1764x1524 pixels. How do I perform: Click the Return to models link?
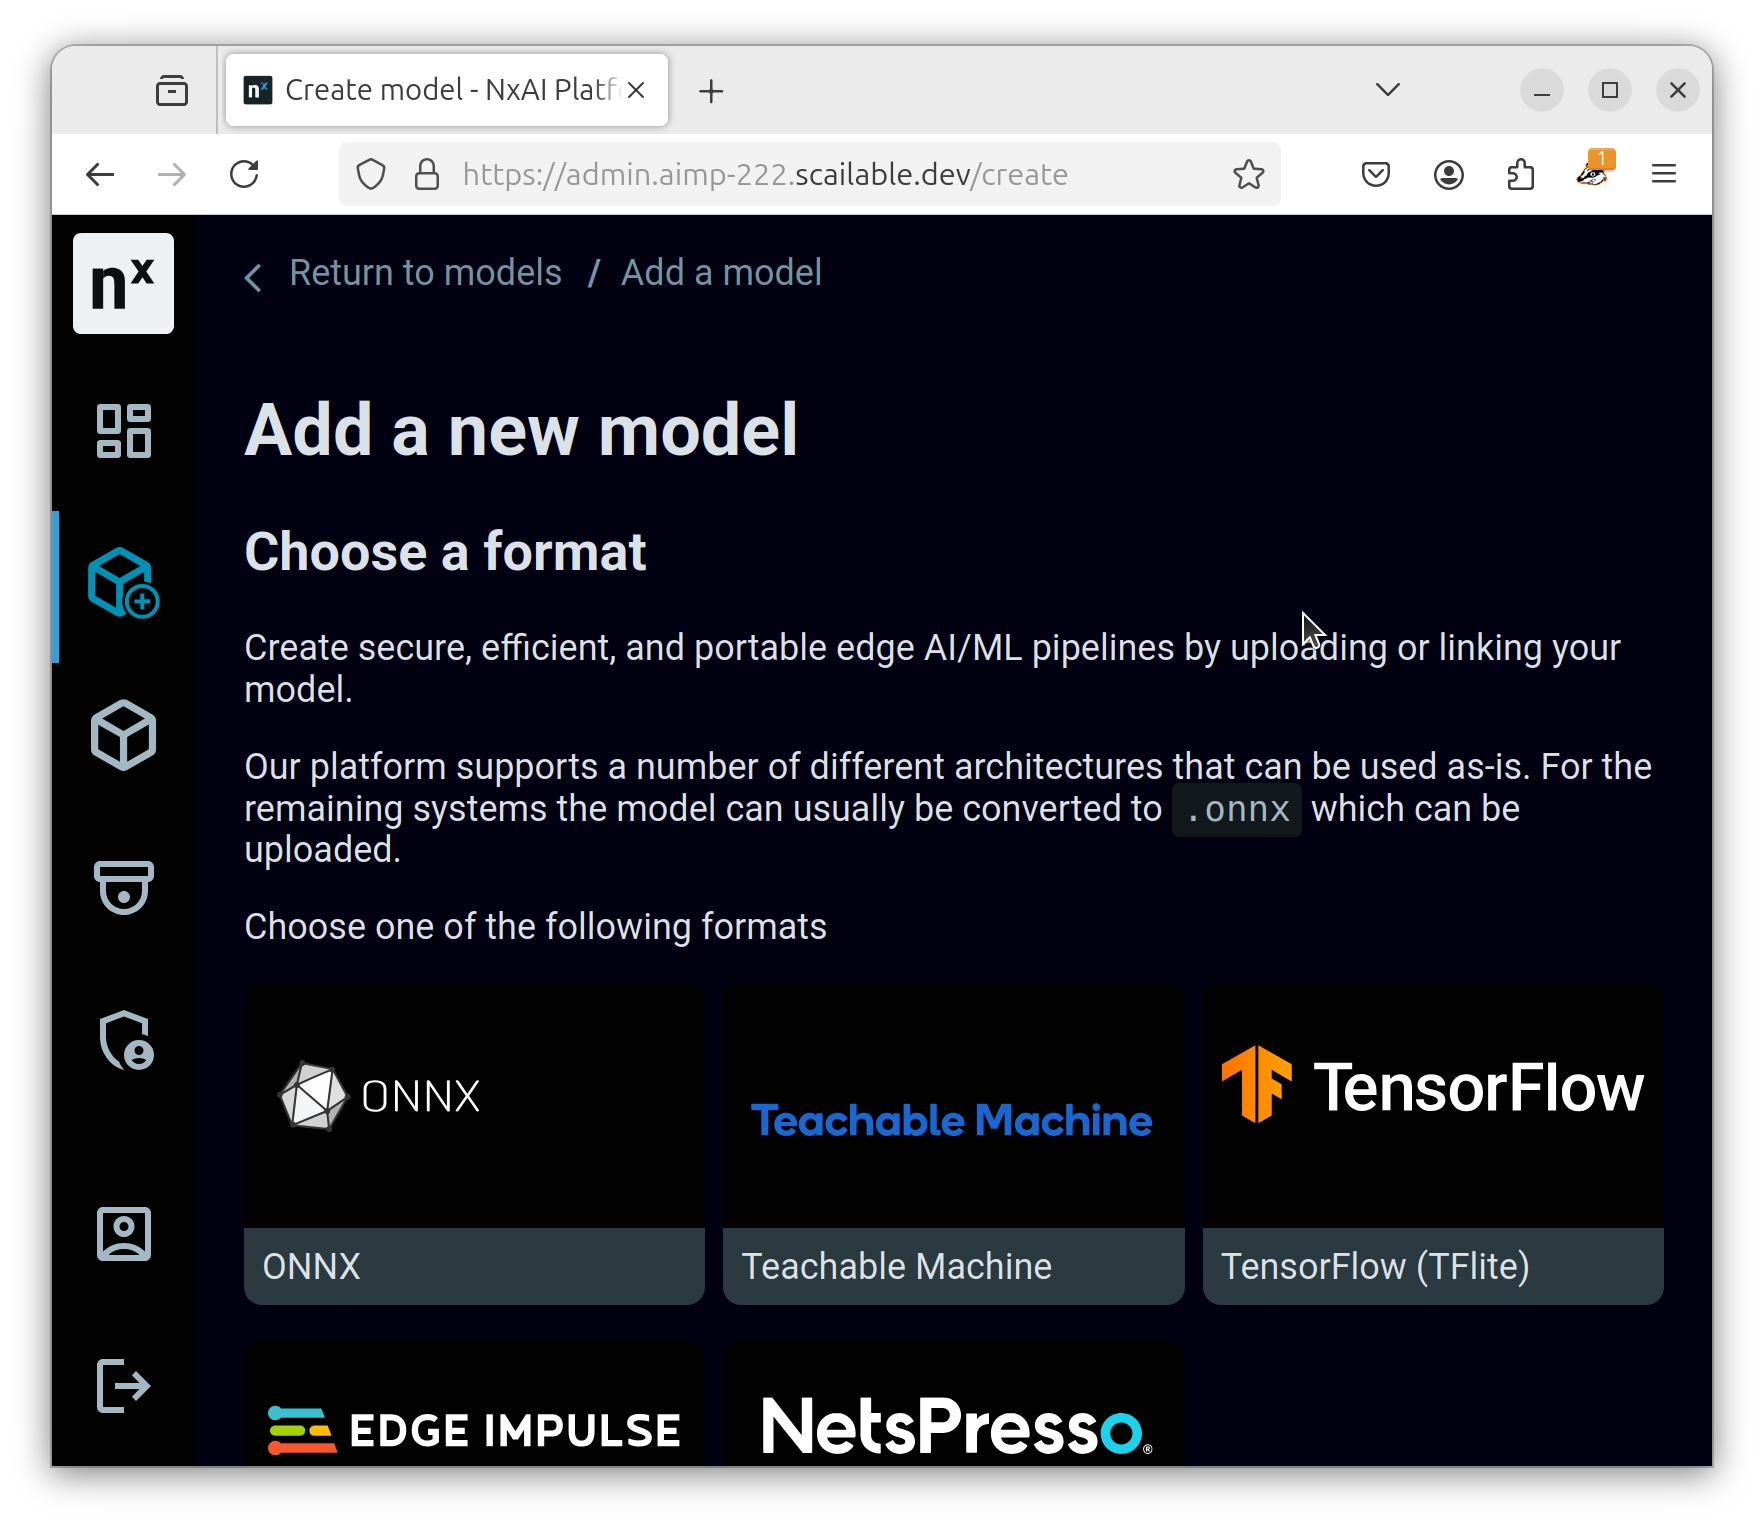(x=425, y=273)
